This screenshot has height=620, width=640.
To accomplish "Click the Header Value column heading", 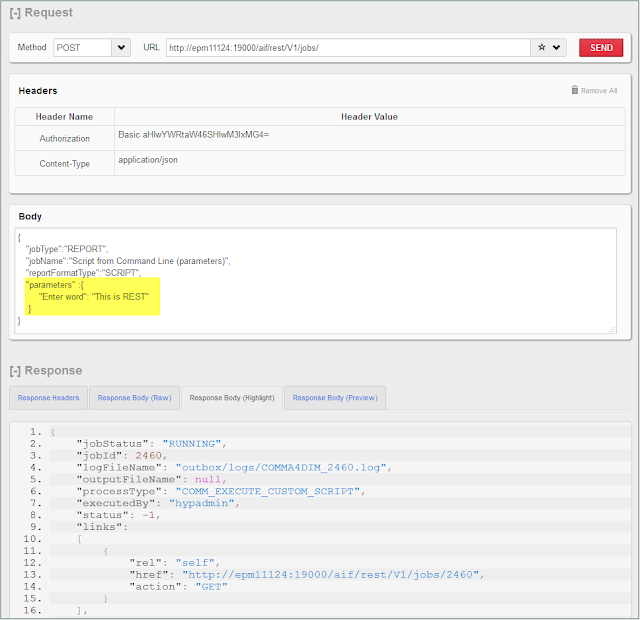I will (369, 117).
